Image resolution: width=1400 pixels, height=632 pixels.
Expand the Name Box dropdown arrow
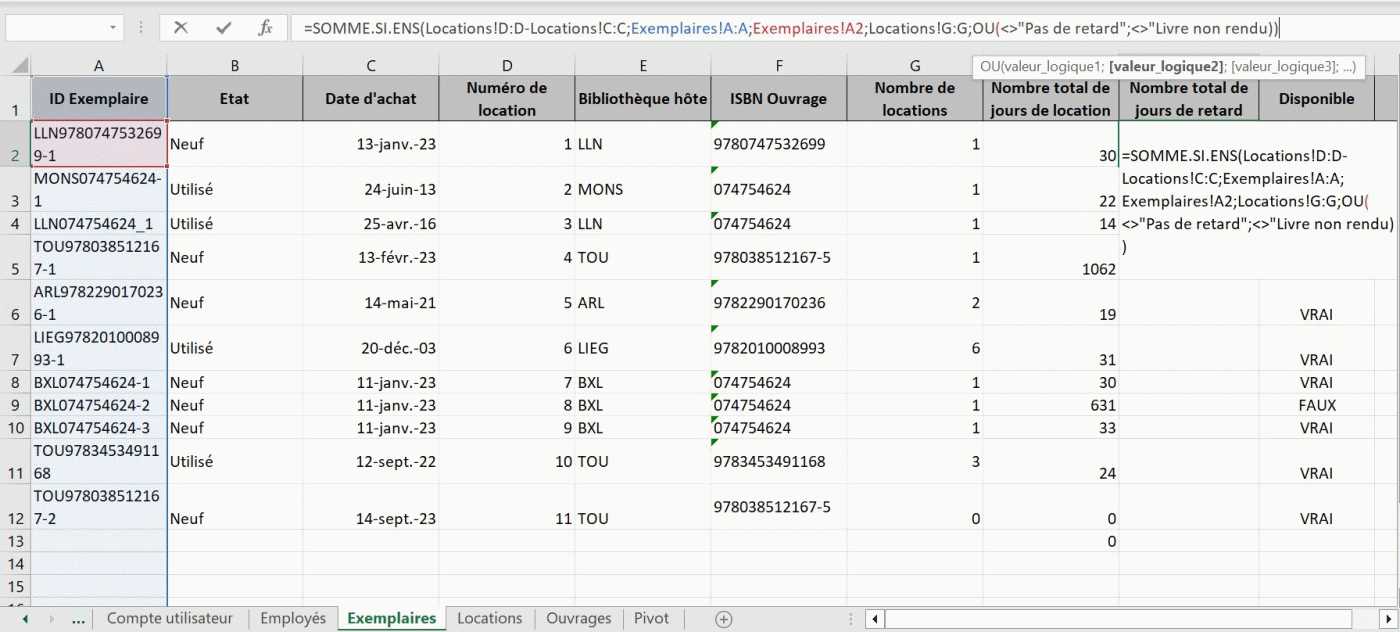point(113,28)
